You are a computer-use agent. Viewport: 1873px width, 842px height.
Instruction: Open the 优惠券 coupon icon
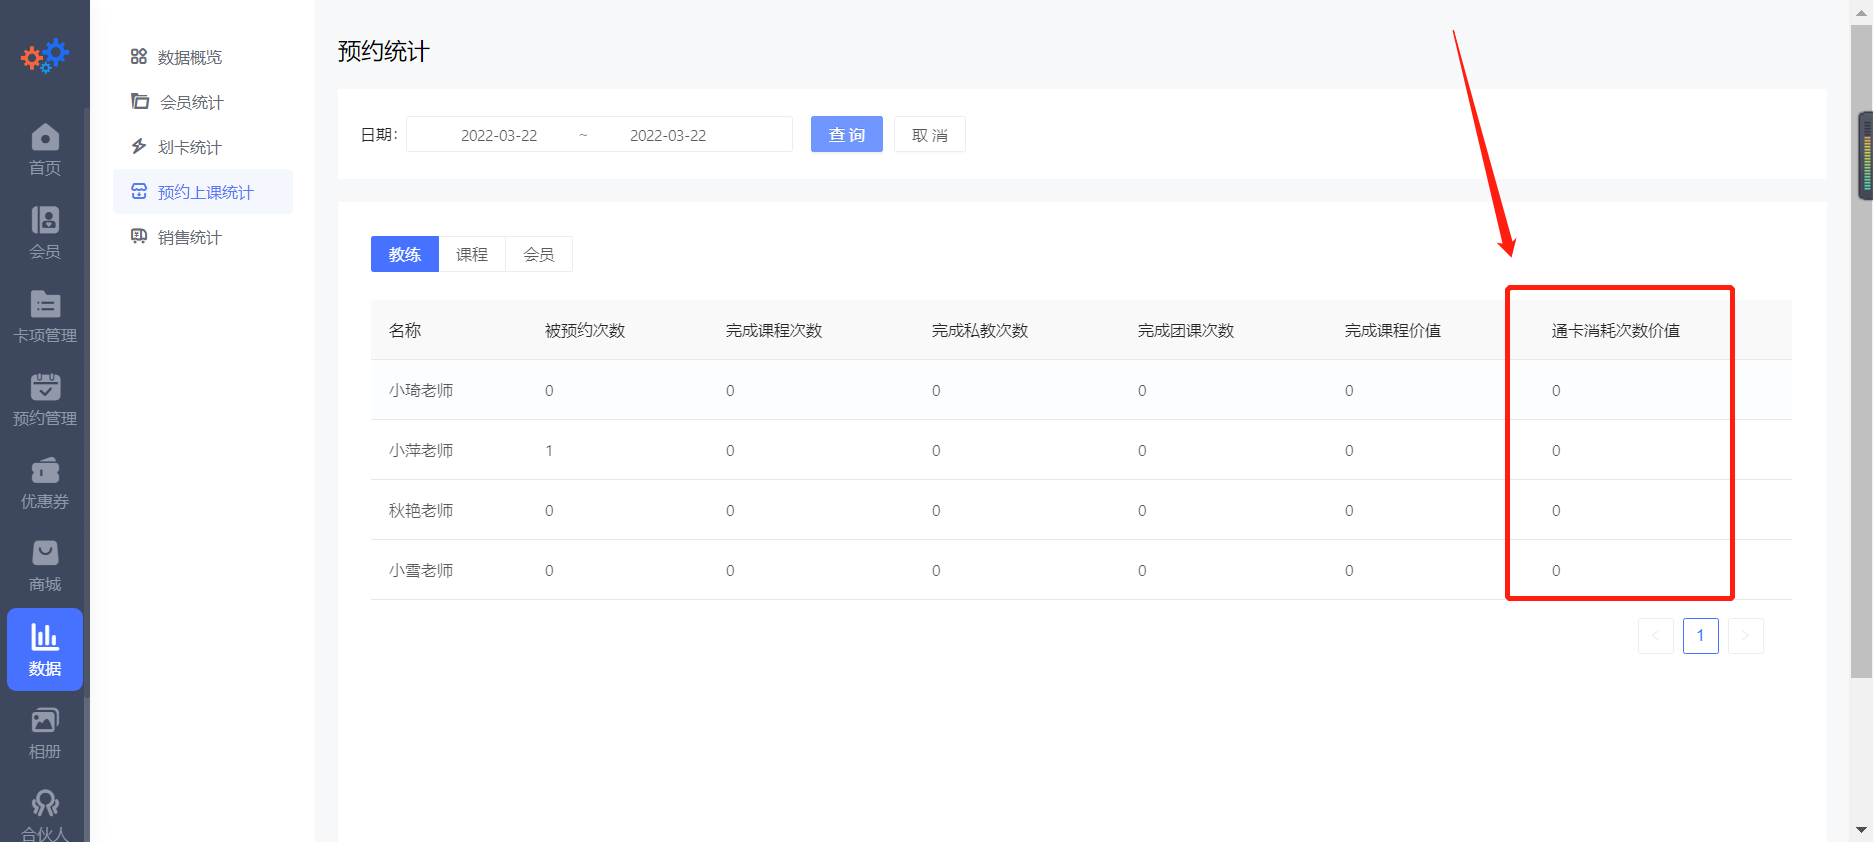pos(45,482)
